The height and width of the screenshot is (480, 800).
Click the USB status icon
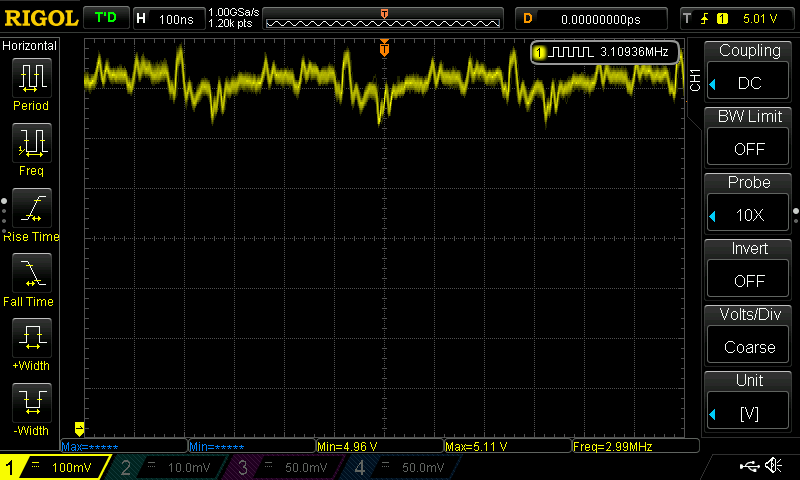(x=750, y=466)
